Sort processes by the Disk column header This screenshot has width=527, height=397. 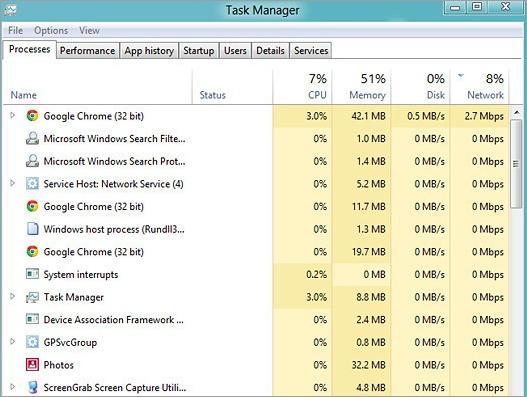click(x=420, y=87)
